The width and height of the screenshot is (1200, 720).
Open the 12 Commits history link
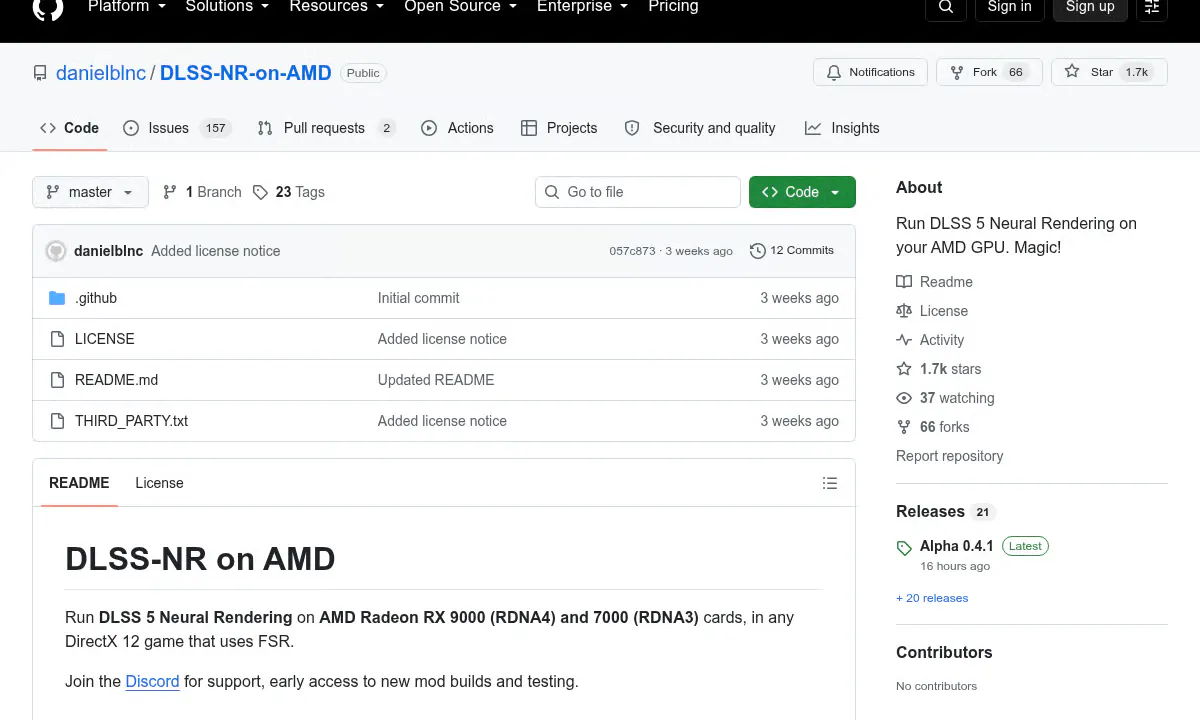click(x=792, y=251)
